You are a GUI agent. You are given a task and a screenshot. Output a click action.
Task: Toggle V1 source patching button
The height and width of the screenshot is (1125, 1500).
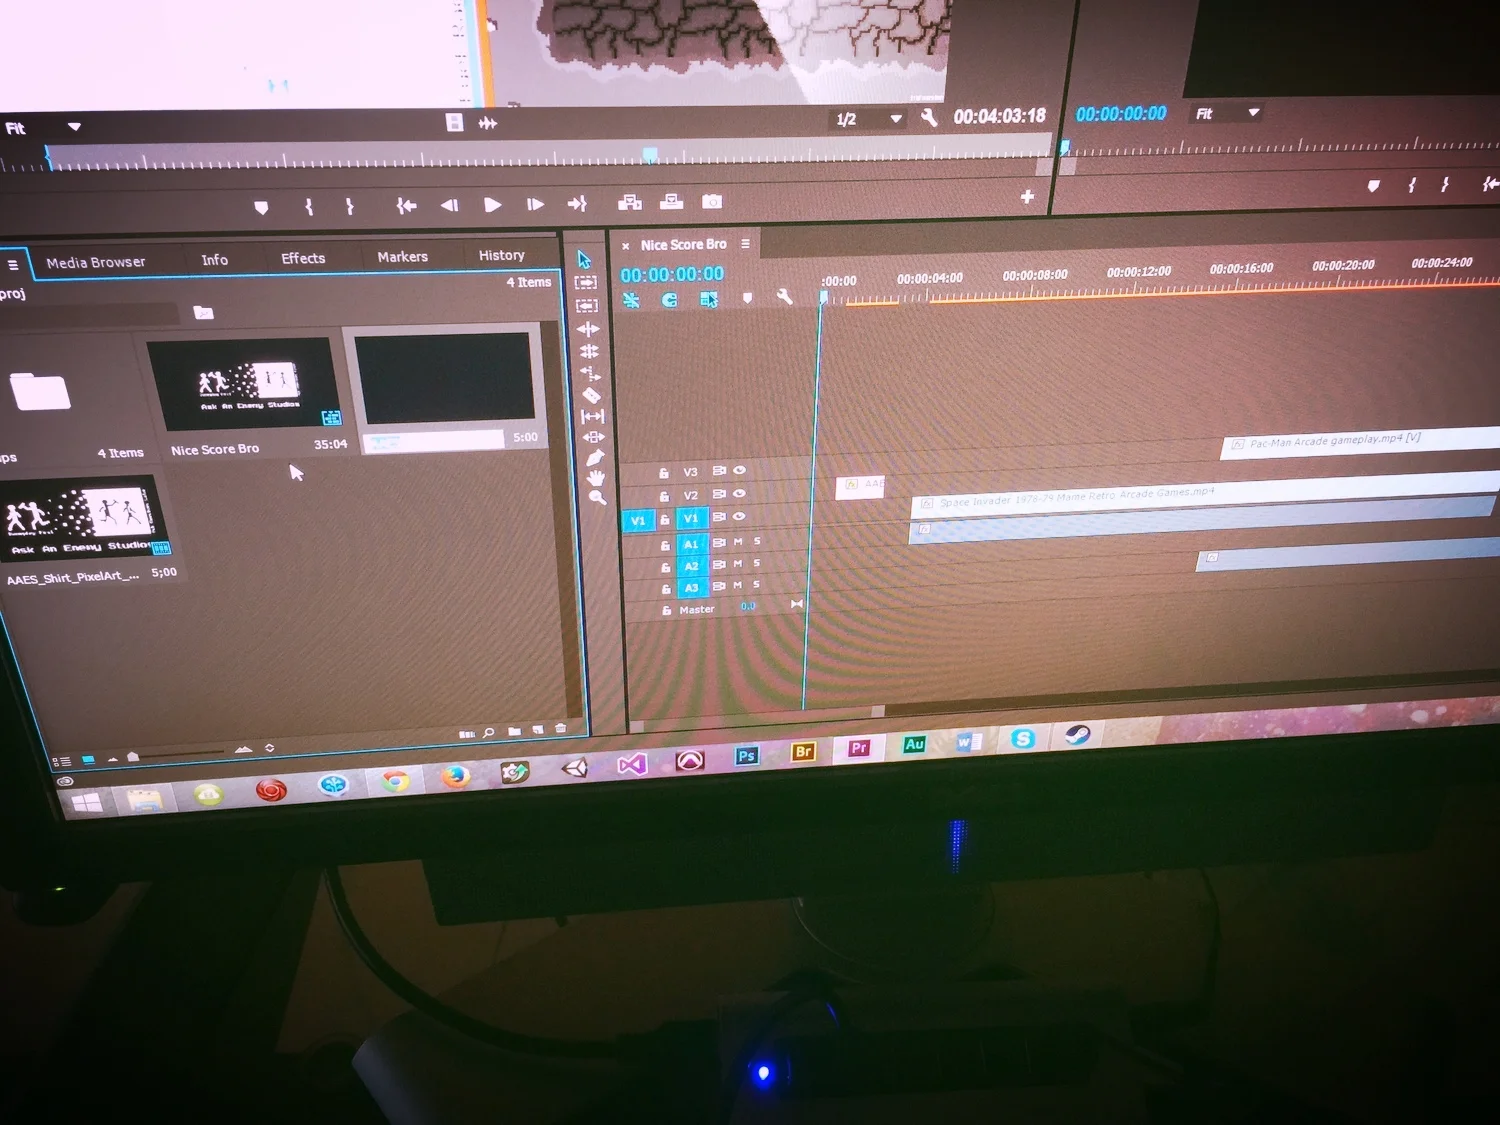coord(638,520)
